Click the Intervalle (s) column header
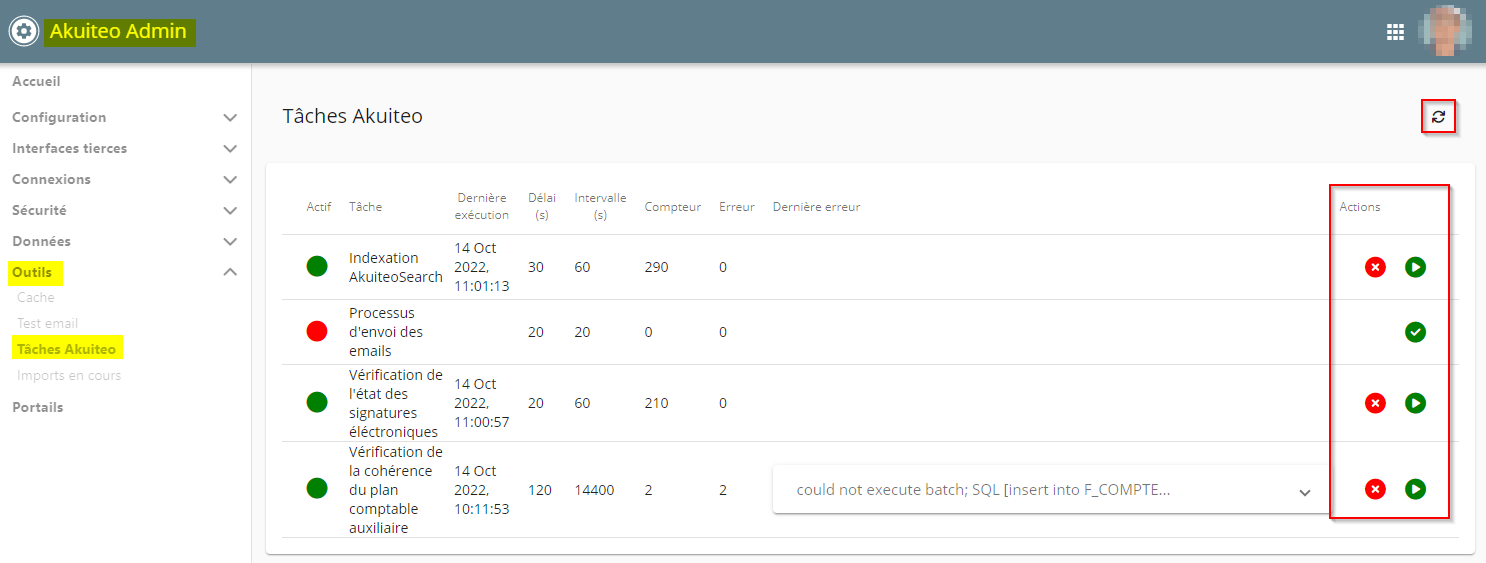Viewport: 1486px width, 563px height. [x=600, y=207]
